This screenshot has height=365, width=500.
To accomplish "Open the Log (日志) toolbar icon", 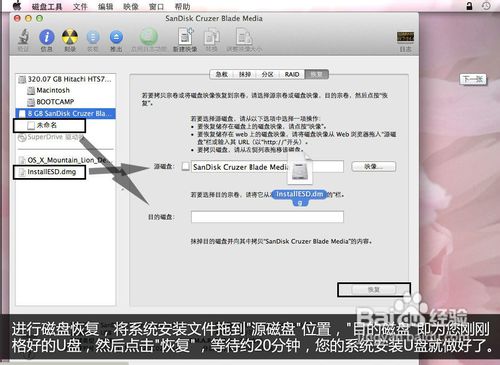I will pos(405,37).
